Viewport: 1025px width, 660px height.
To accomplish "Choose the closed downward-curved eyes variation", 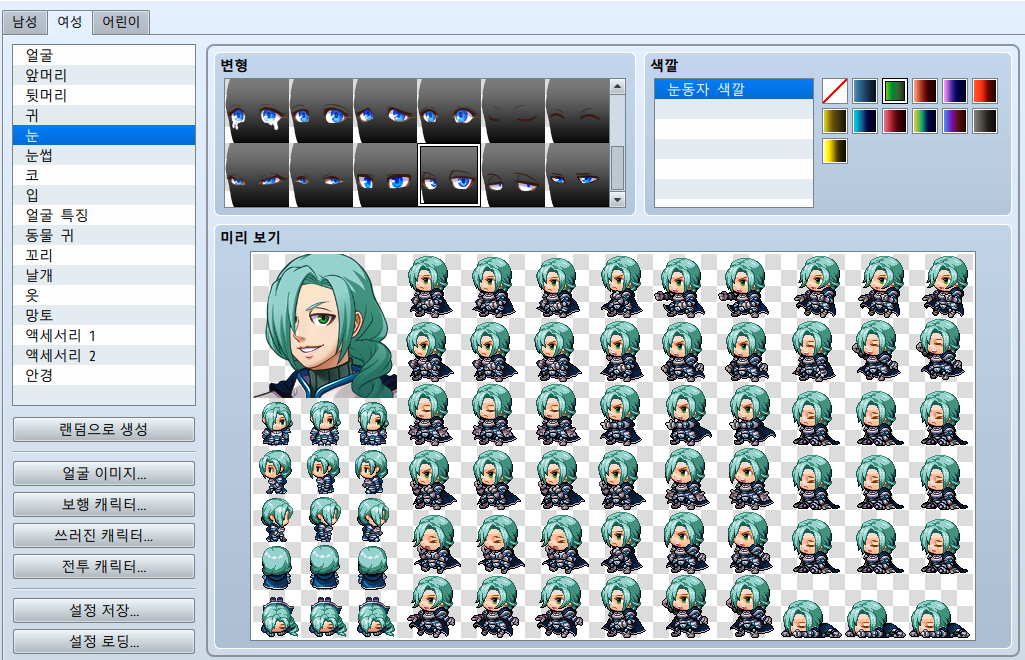I will pos(513,111).
